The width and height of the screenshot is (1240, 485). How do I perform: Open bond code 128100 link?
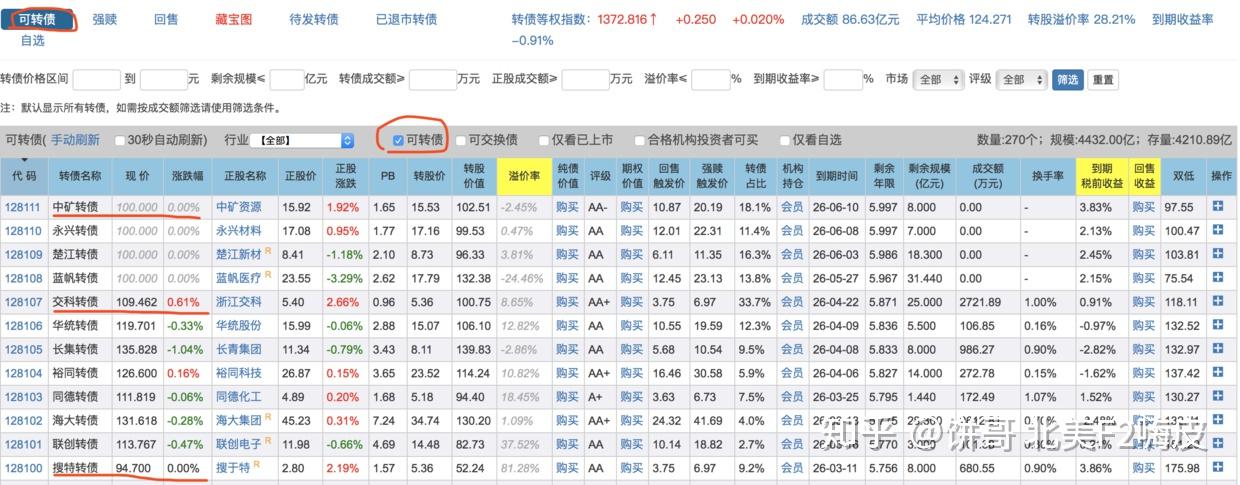tap(23, 467)
